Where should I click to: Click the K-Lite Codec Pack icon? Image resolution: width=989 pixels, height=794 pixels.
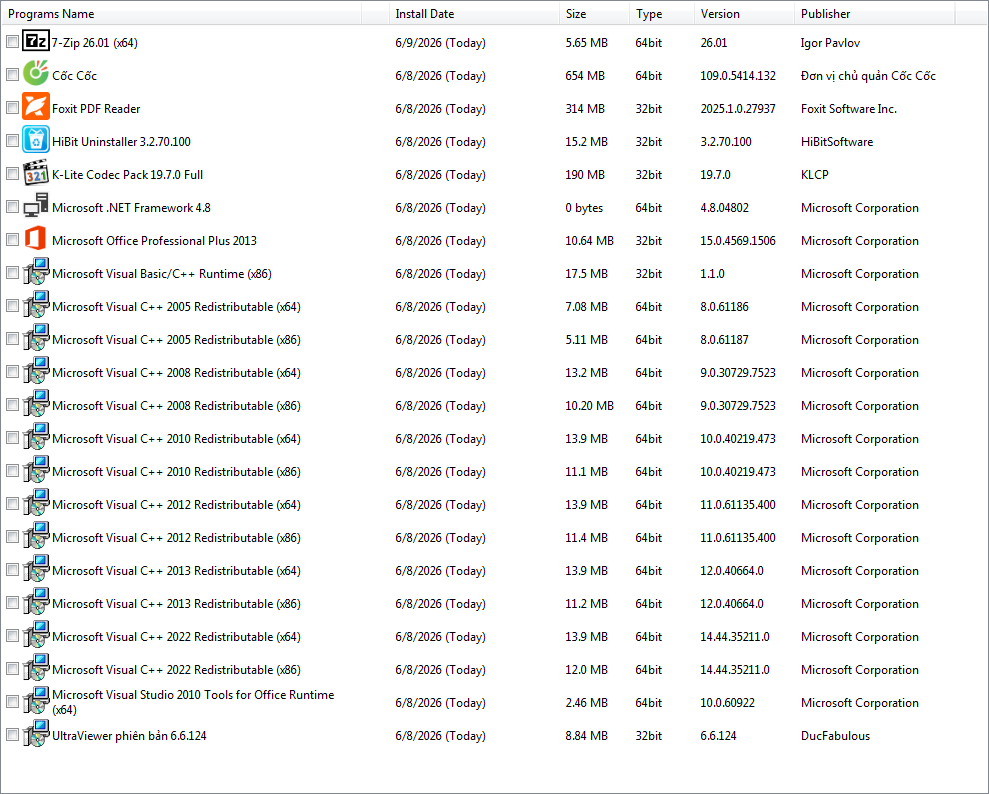click(x=36, y=173)
